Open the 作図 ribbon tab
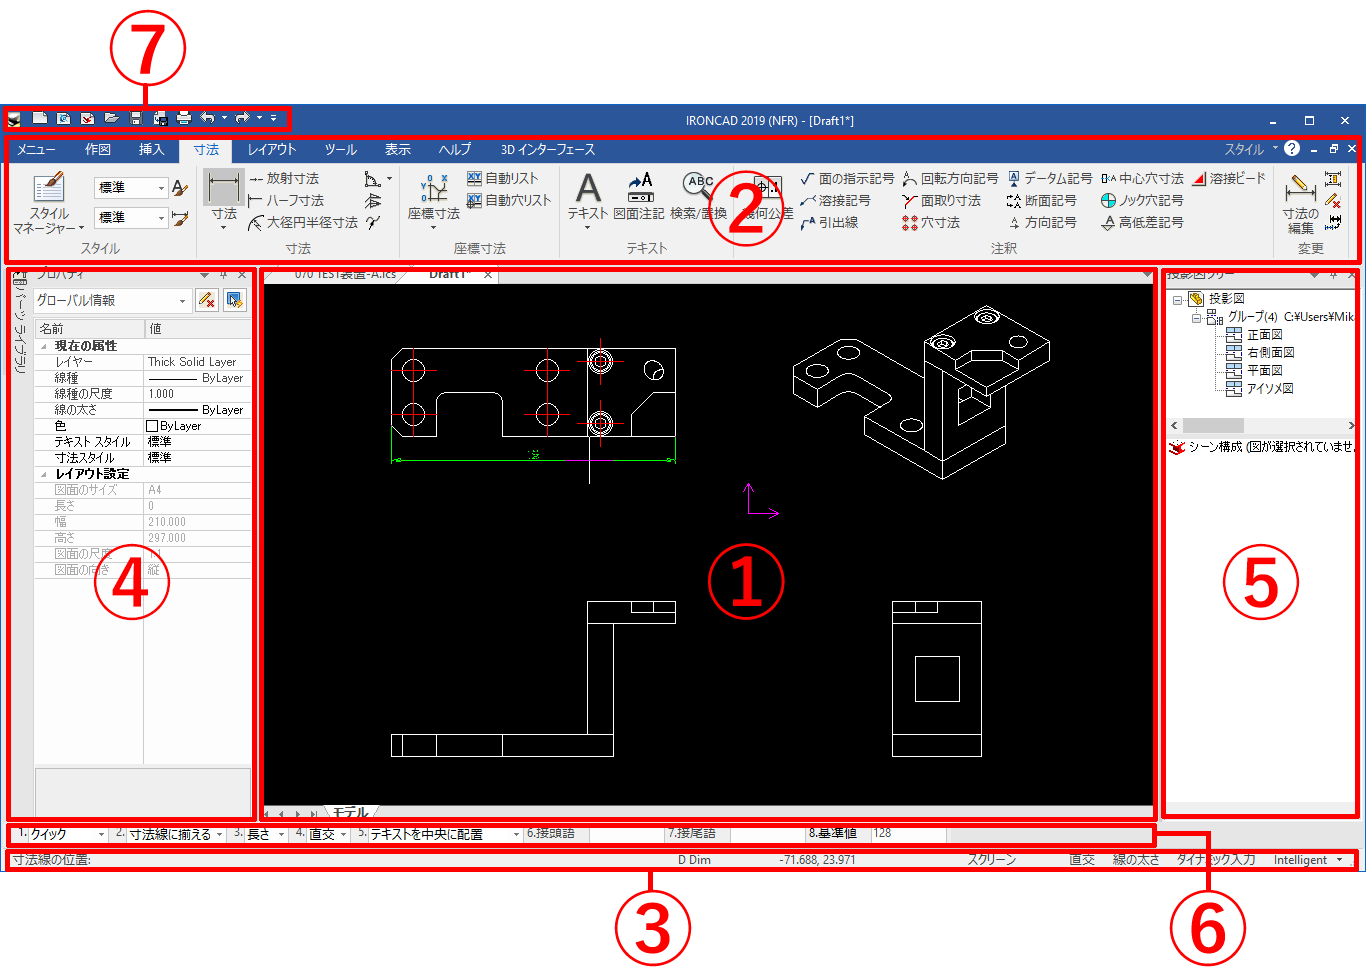1366x974 pixels. click(x=98, y=150)
